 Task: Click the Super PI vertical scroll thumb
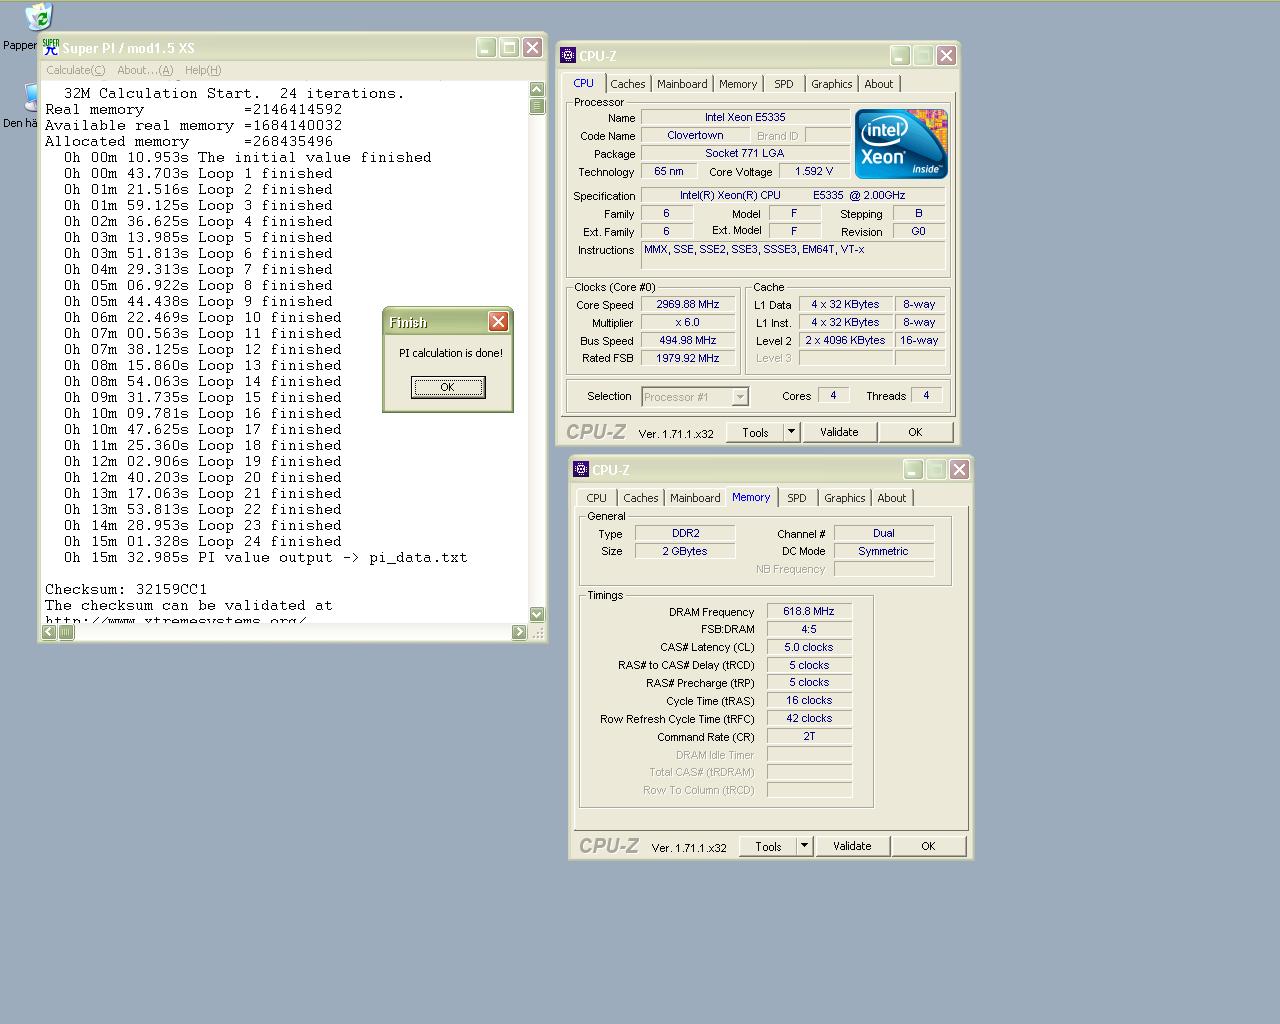click(537, 106)
